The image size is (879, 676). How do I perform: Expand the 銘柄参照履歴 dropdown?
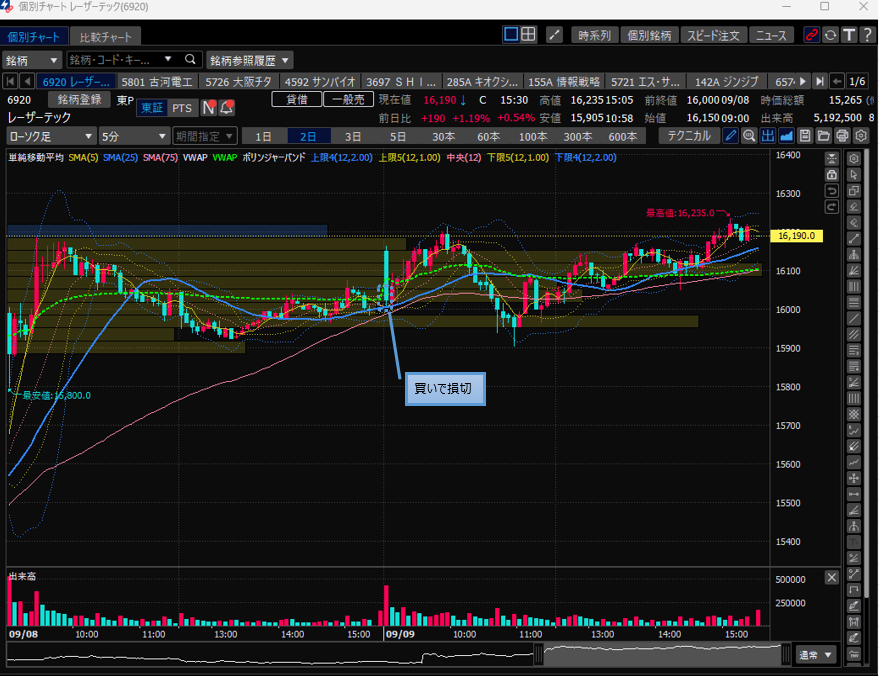click(250, 60)
